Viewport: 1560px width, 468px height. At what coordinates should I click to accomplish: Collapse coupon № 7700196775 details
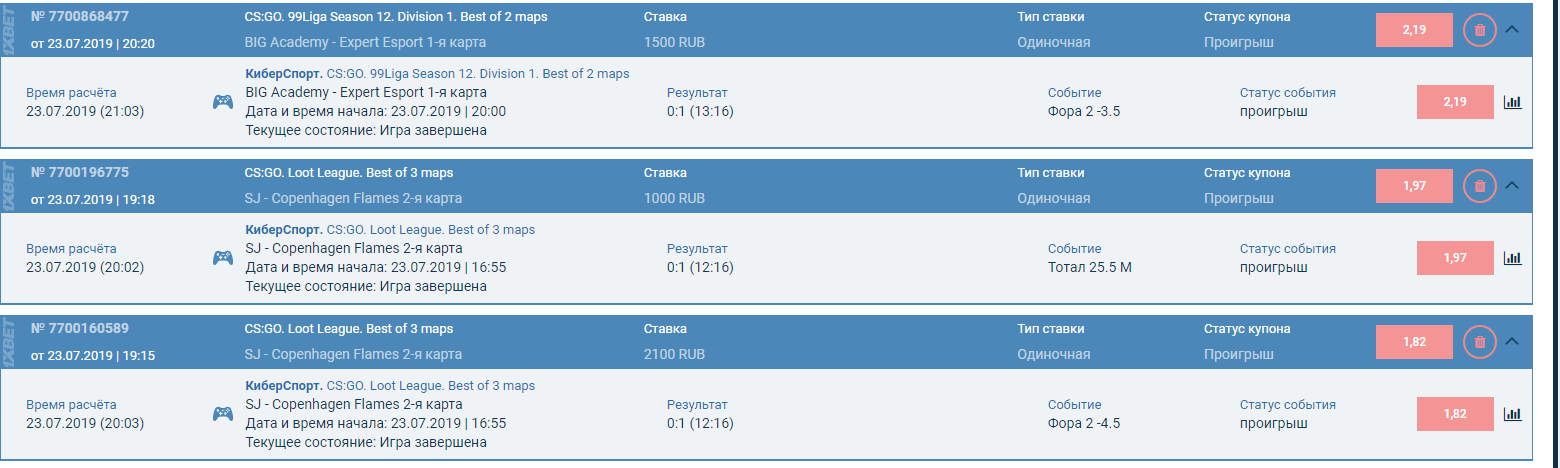click(1512, 185)
